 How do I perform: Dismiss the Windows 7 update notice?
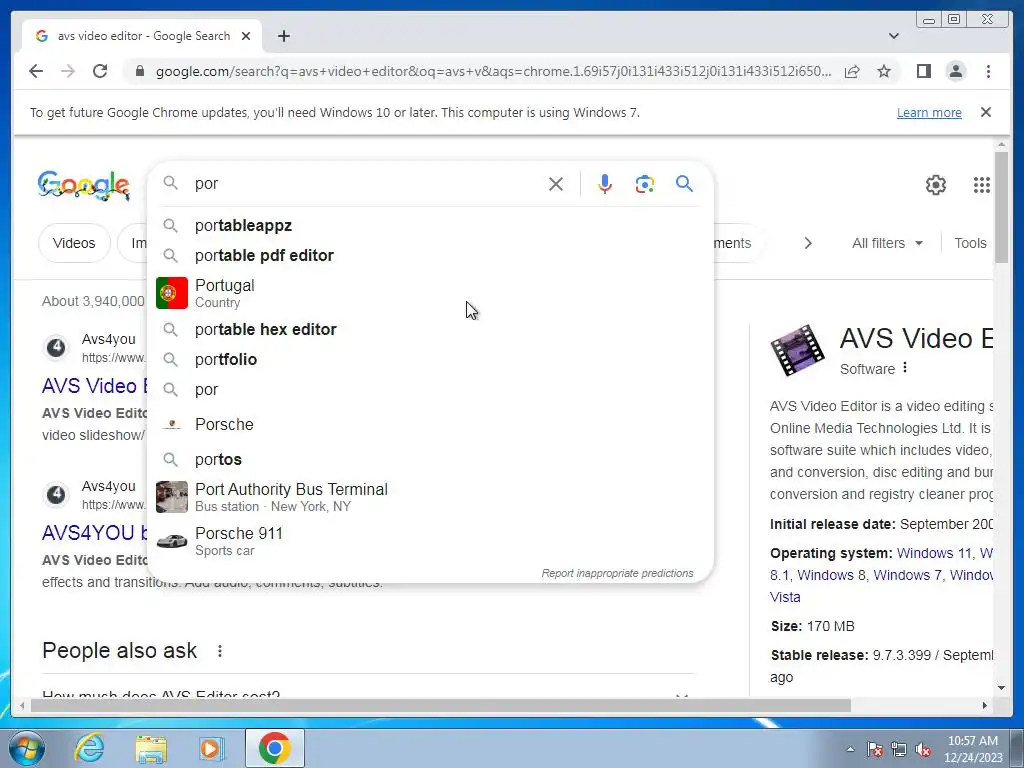point(986,112)
